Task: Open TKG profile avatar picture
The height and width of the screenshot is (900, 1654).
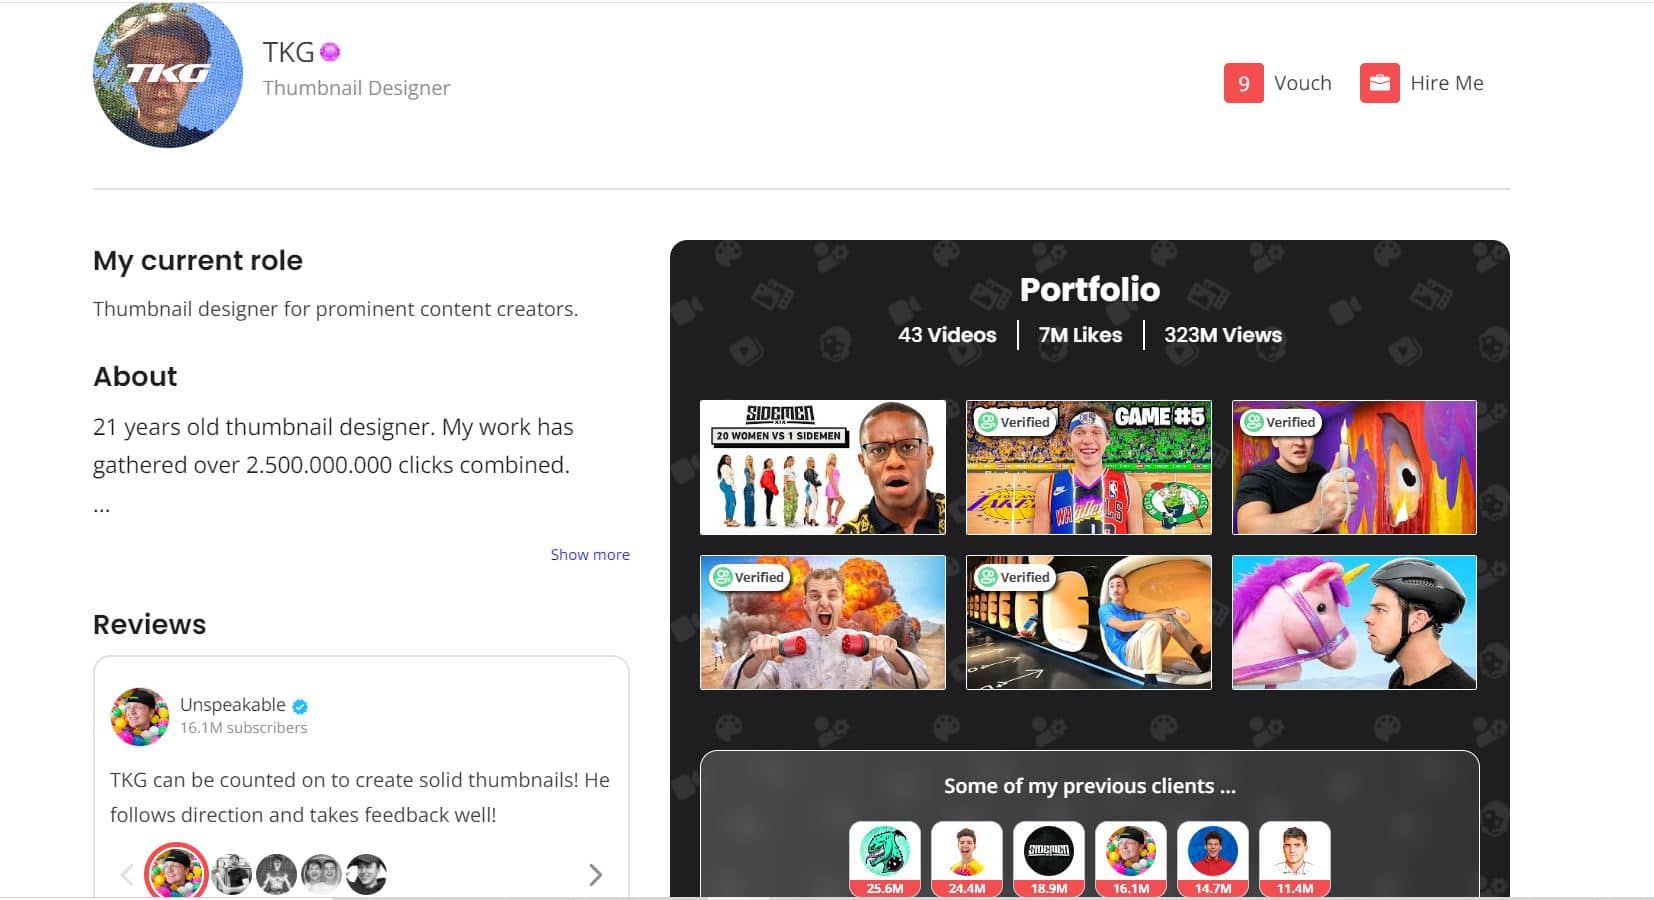Action: 168,74
